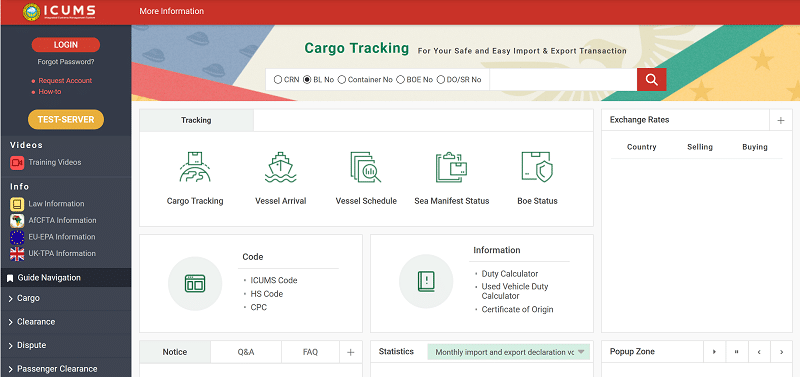800x377 pixels.
Task: Click the Forgot Password link
Action: (66, 62)
